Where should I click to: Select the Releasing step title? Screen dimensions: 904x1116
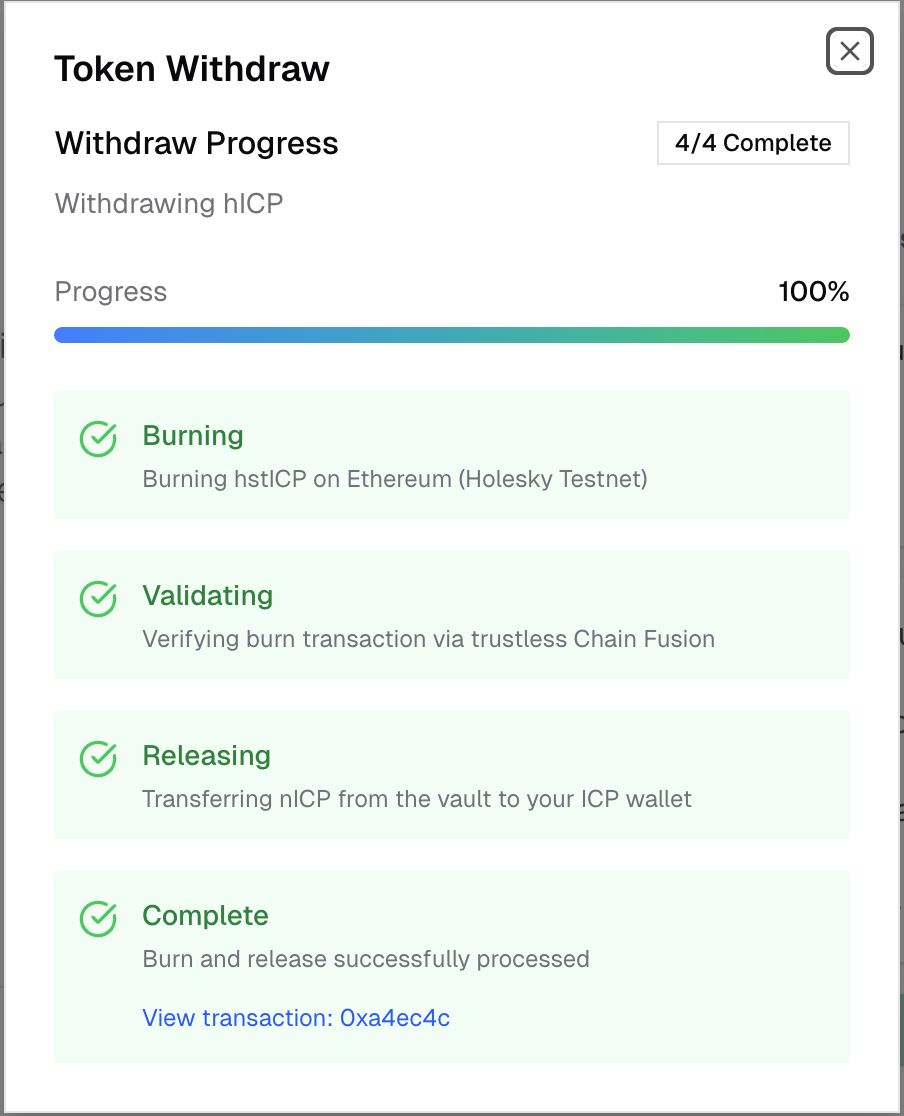pos(207,756)
